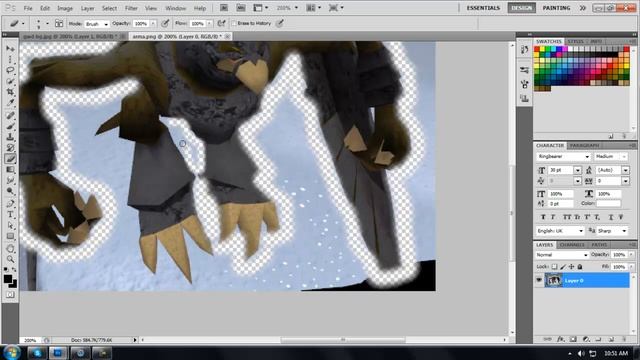
Task: Switch to the Essentials workspace
Action: (483, 8)
